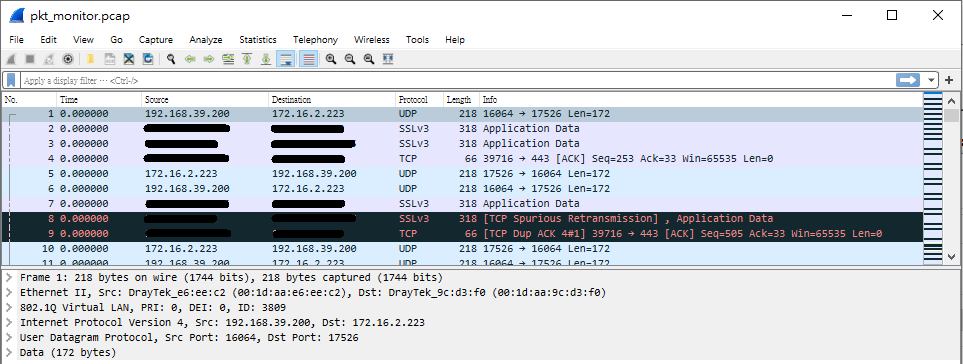963x364 pixels.
Task: Sort packets by the Protocol column header
Action: coord(419,99)
